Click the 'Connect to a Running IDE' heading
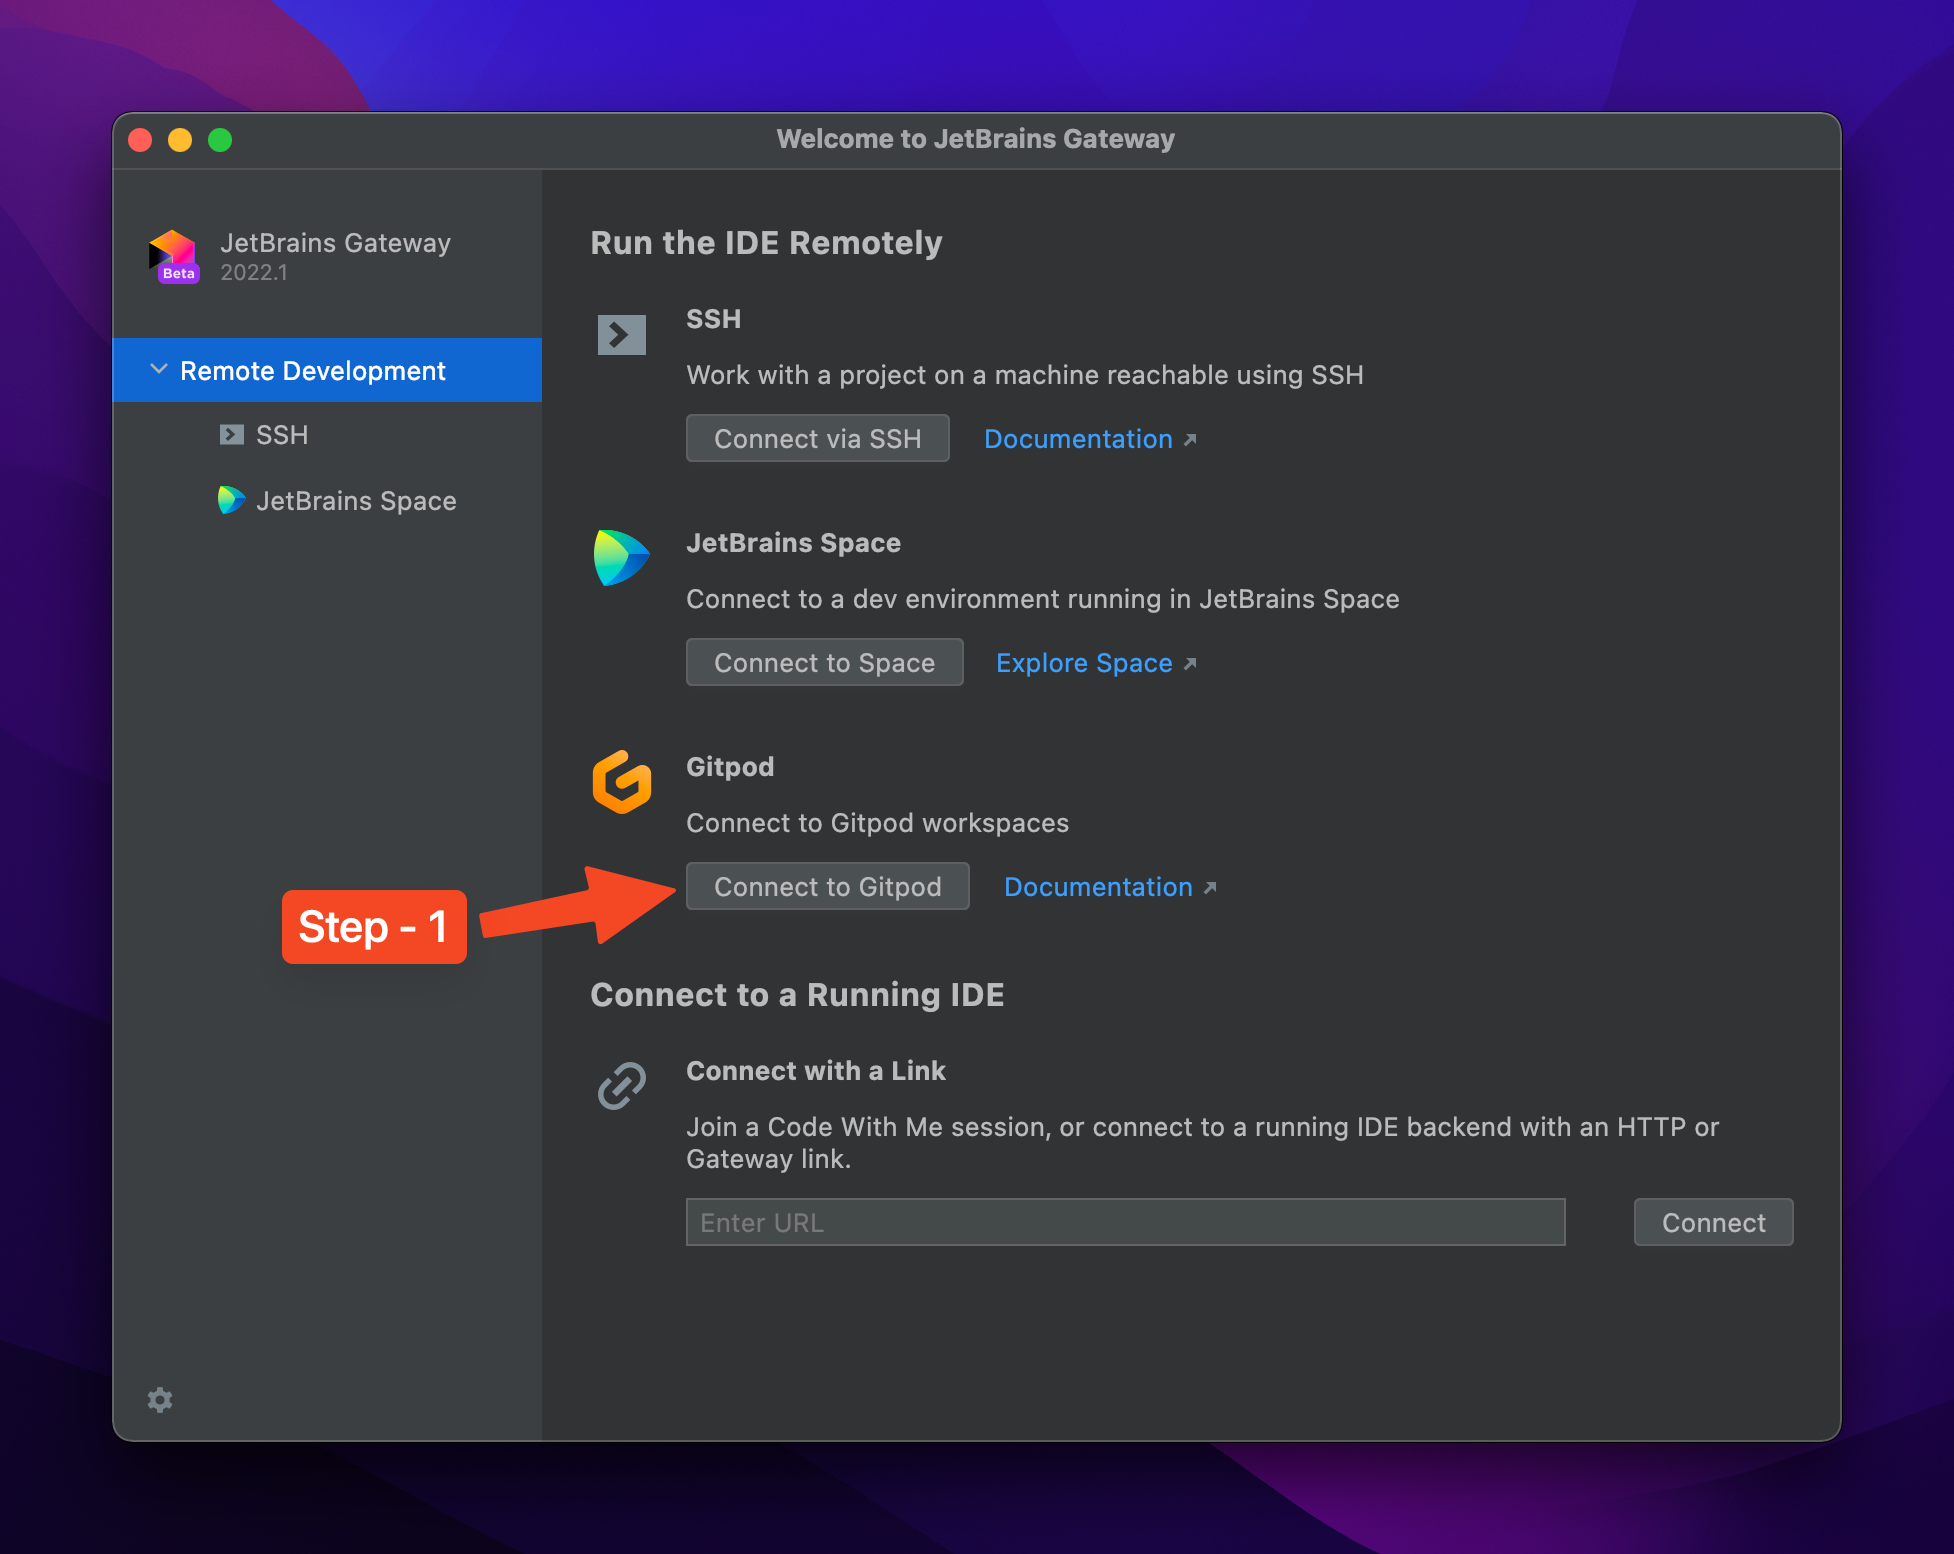 click(797, 995)
